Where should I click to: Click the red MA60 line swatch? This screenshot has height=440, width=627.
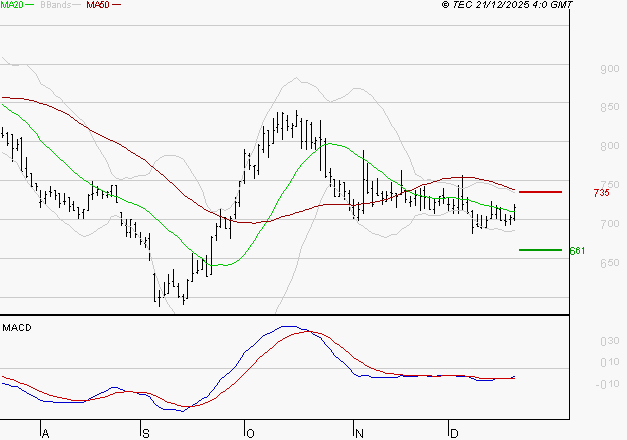pyautogui.click(x=117, y=6)
